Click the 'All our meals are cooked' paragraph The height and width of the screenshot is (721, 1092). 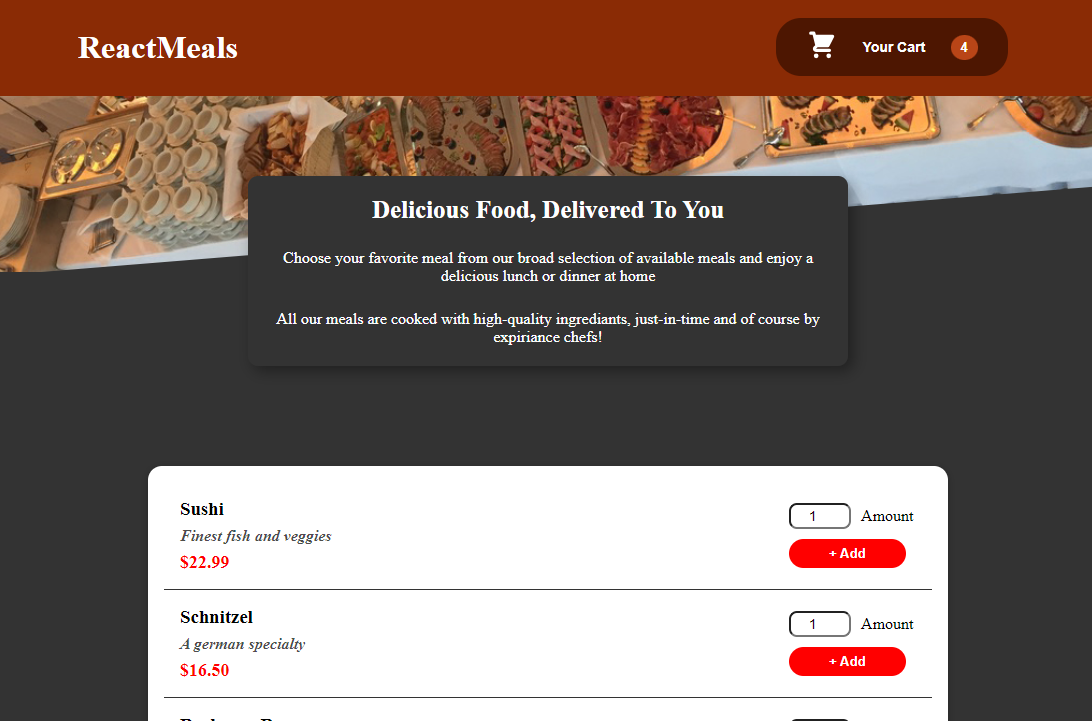[x=548, y=328]
